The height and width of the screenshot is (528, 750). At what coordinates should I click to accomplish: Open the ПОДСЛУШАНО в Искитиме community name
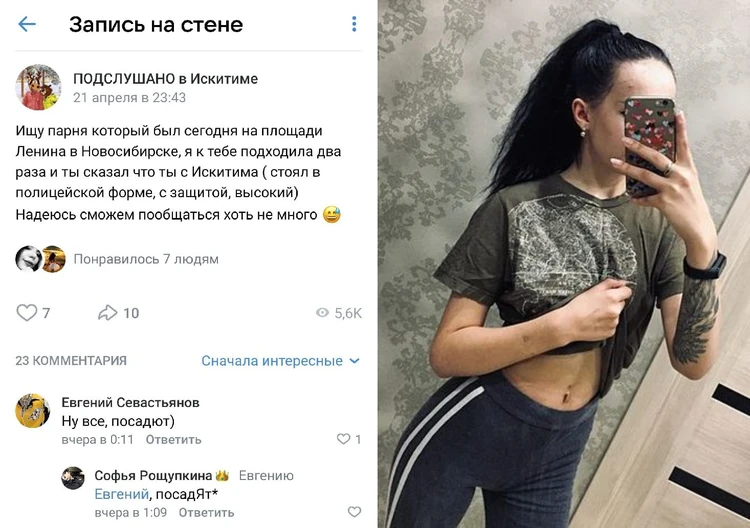(x=165, y=79)
